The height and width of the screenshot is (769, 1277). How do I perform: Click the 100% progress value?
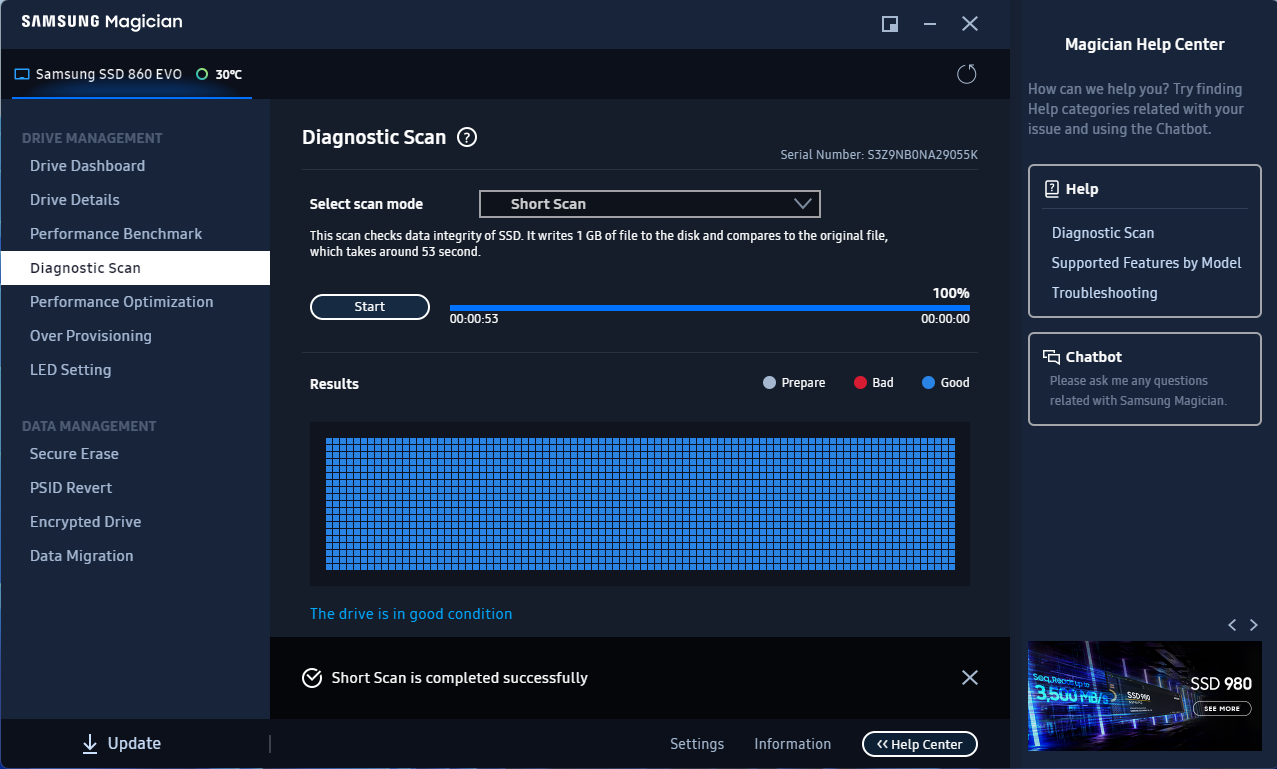coord(951,293)
